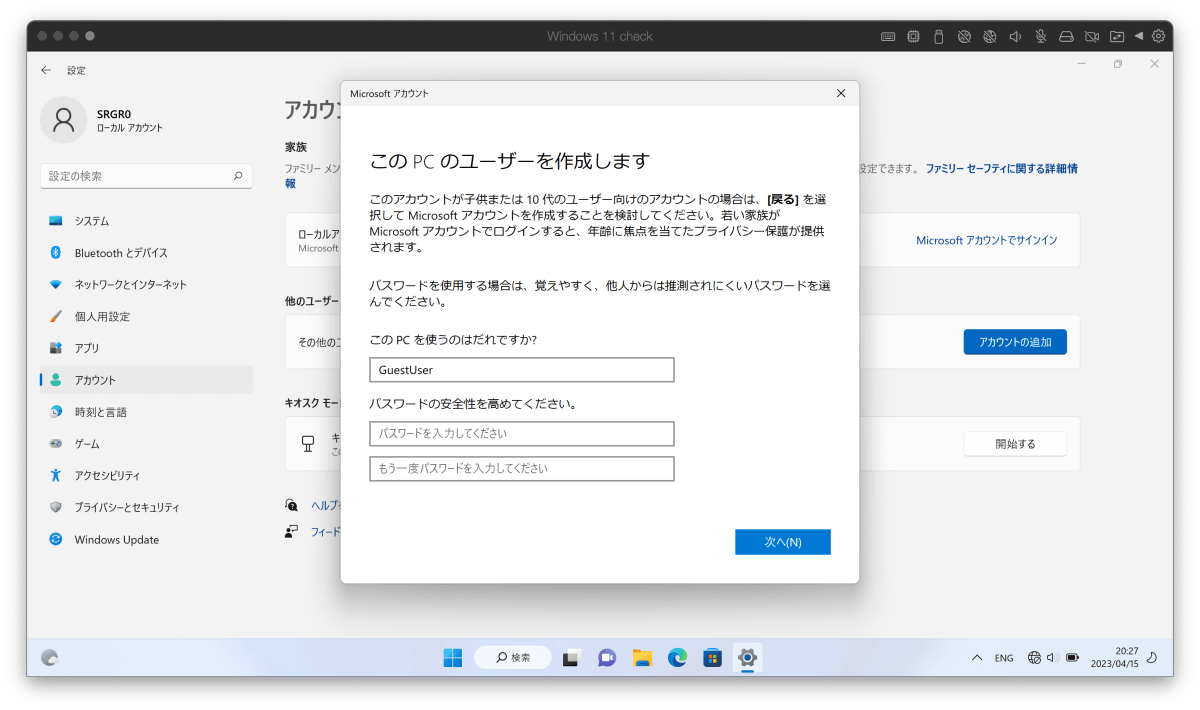Click the Settings gear in taskbar
The height and width of the screenshot is (710, 1200).
pyautogui.click(x=747, y=658)
